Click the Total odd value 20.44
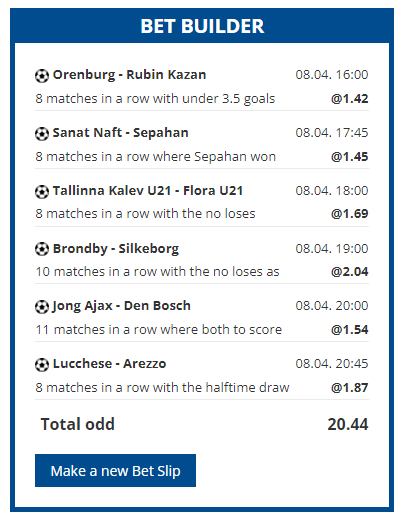Image resolution: width=406 pixels, height=524 pixels. (x=348, y=424)
